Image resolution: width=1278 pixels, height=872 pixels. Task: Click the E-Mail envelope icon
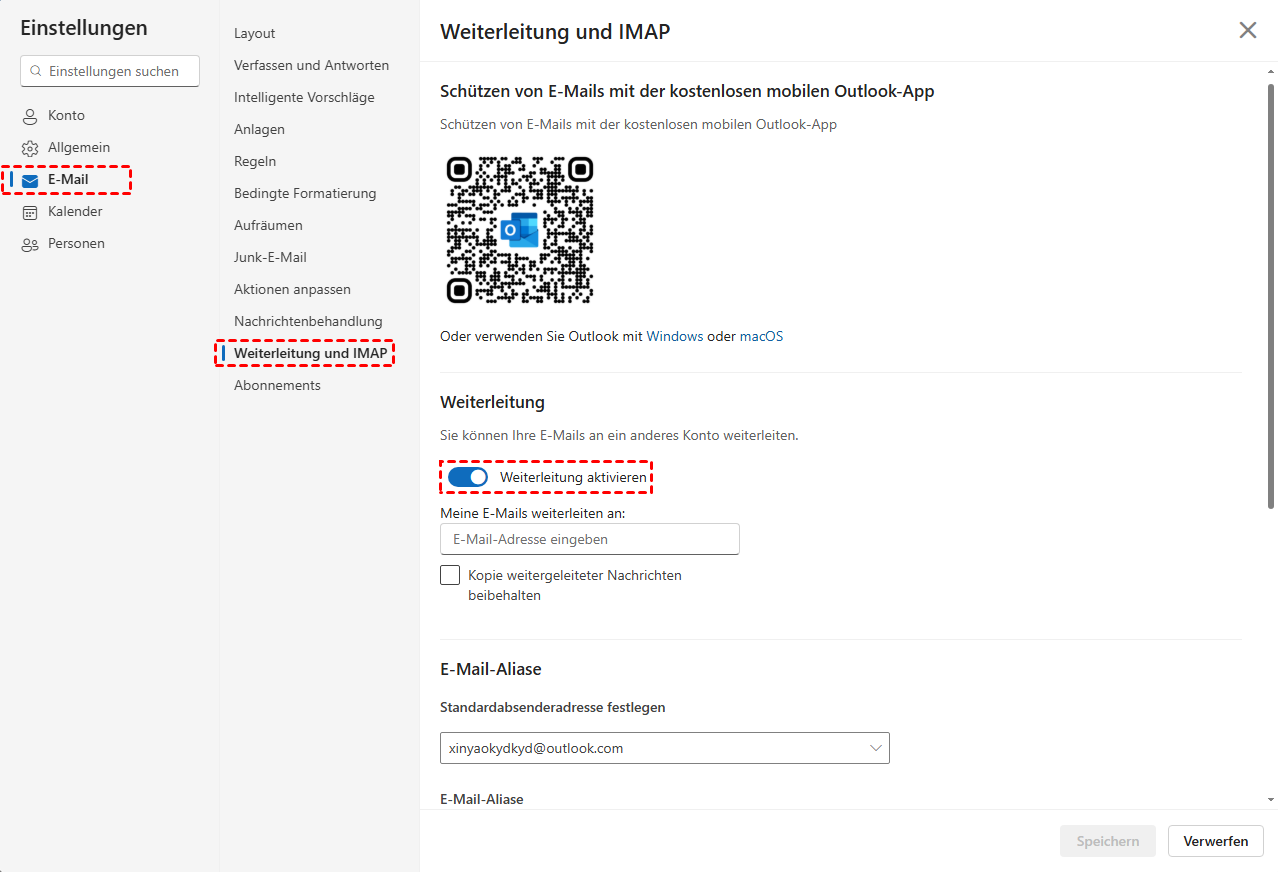(x=30, y=180)
